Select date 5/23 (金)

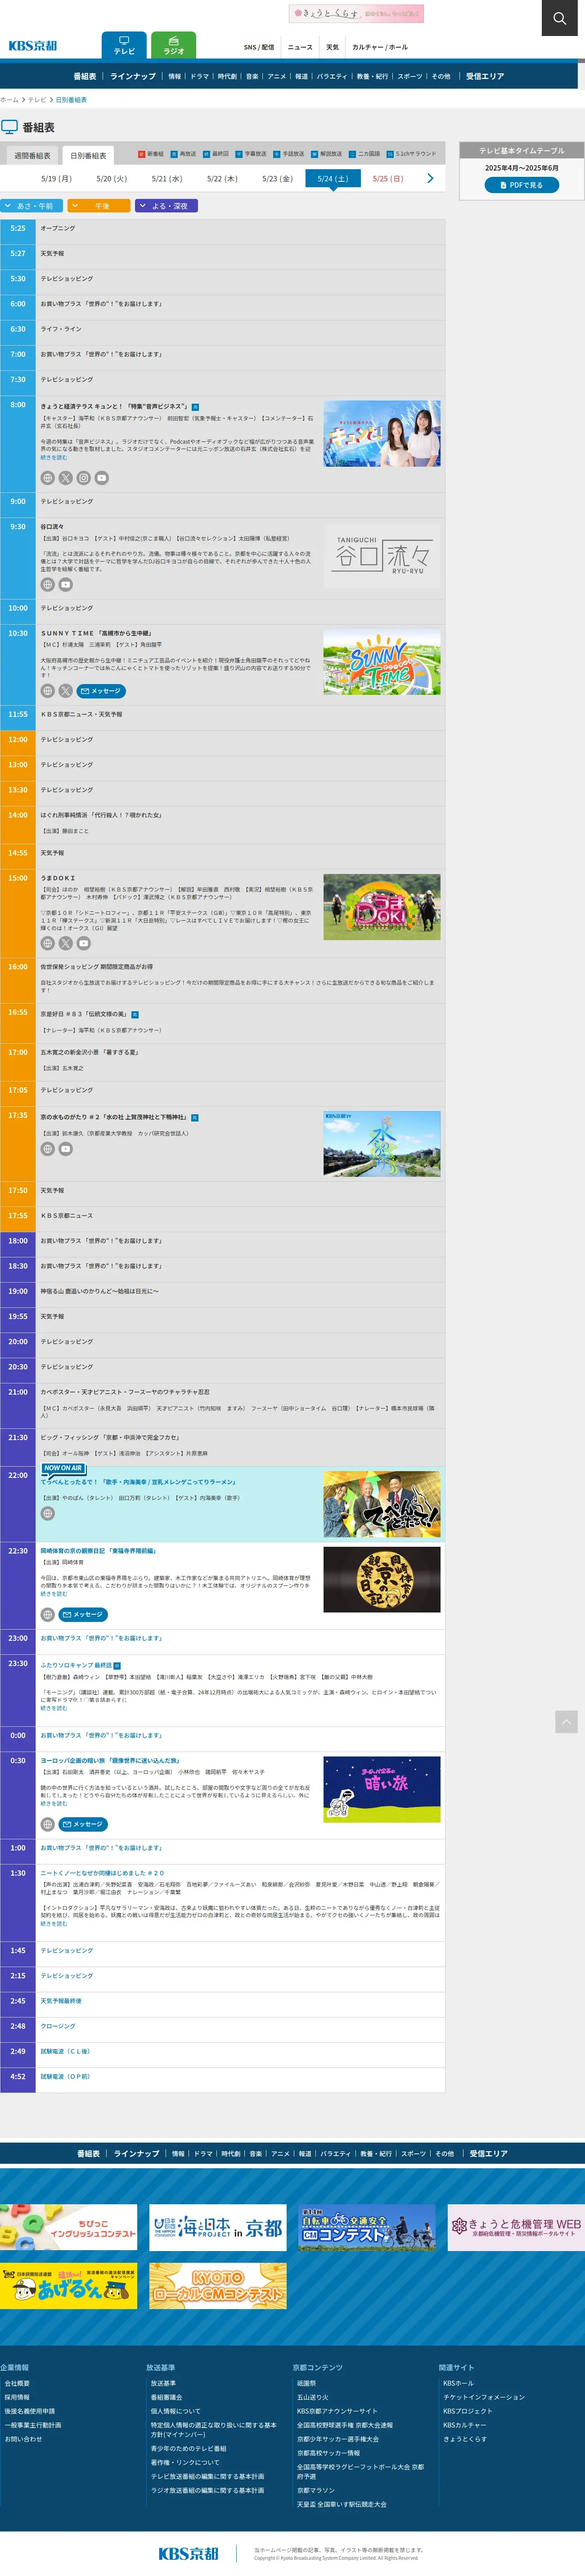pyautogui.click(x=277, y=179)
